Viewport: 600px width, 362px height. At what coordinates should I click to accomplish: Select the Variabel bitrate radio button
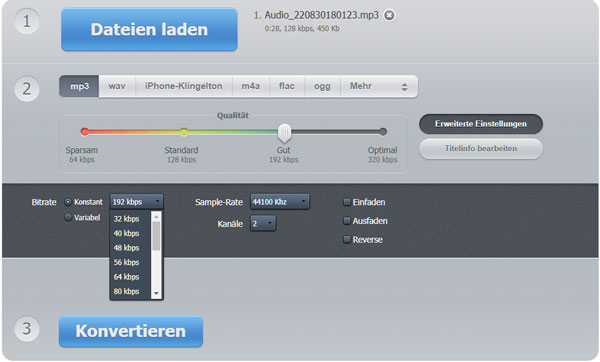(x=68, y=217)
